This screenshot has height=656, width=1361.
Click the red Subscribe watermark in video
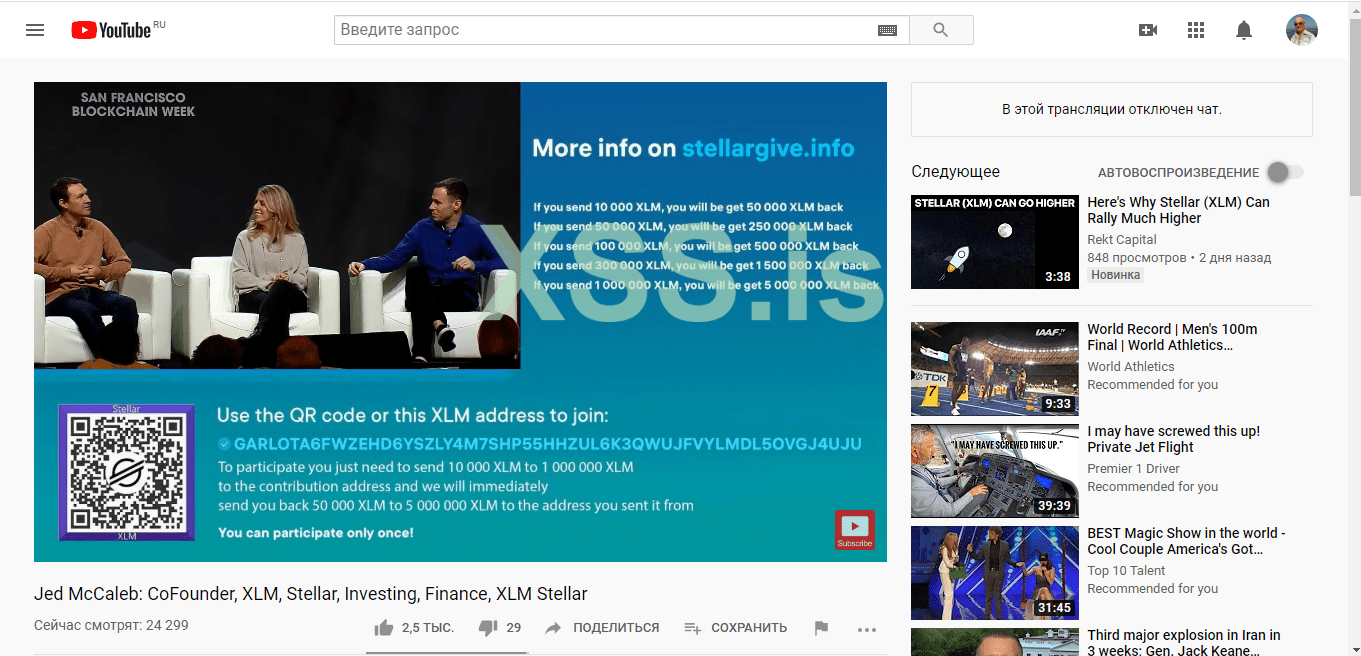(855, 530)
